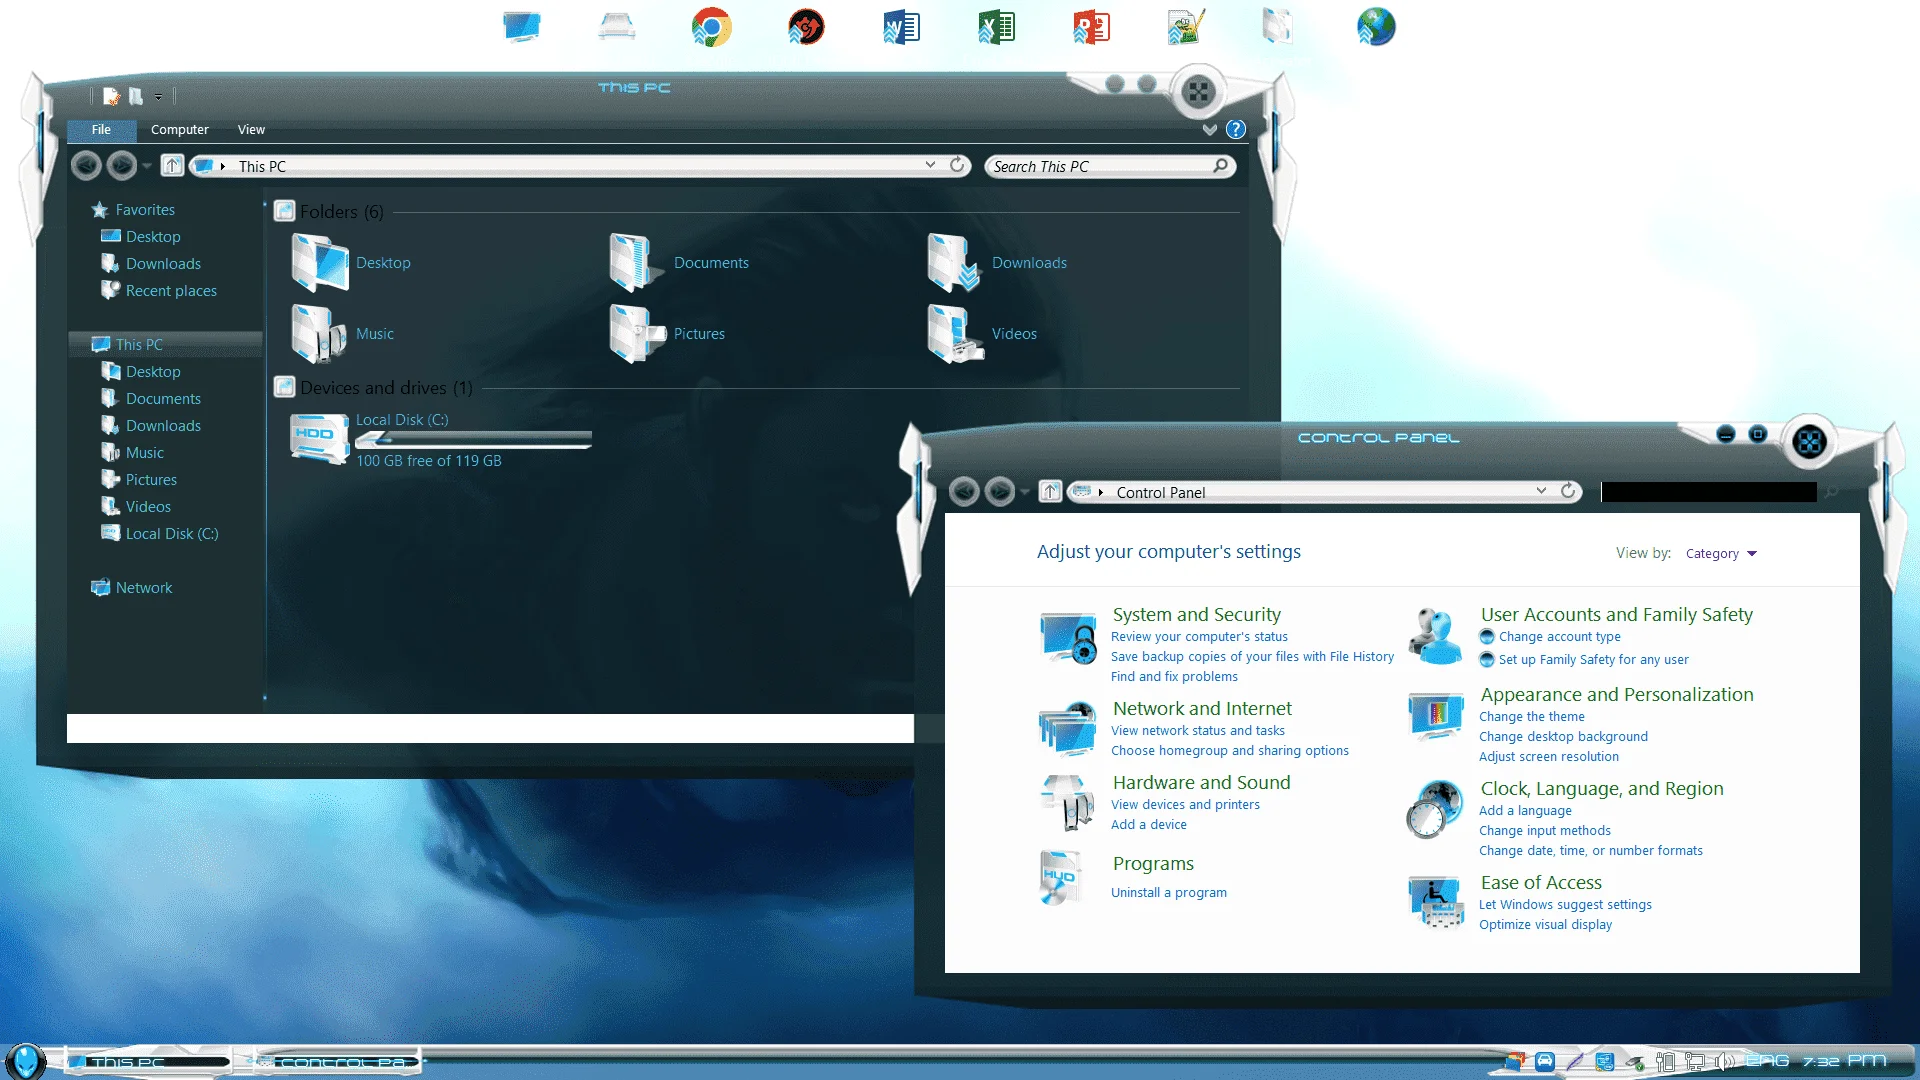This screenshot has width=1920, height=1080.
Task: Select the Local Disk (C:) HDD icon
Action: (x=319, y=438)
